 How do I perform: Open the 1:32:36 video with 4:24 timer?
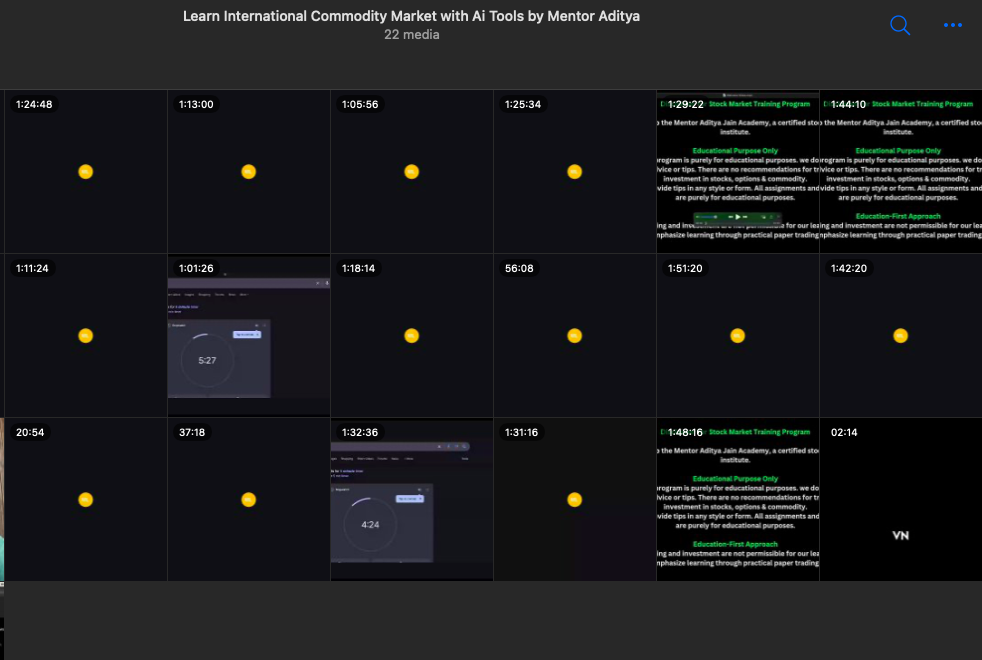click(x=411, y=500)
